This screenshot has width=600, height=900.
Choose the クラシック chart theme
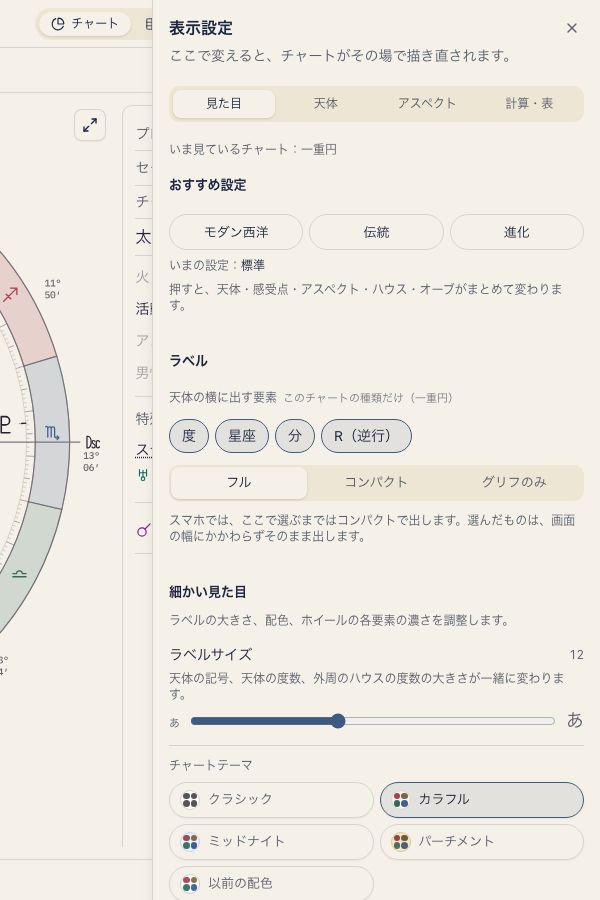(271, 800)
